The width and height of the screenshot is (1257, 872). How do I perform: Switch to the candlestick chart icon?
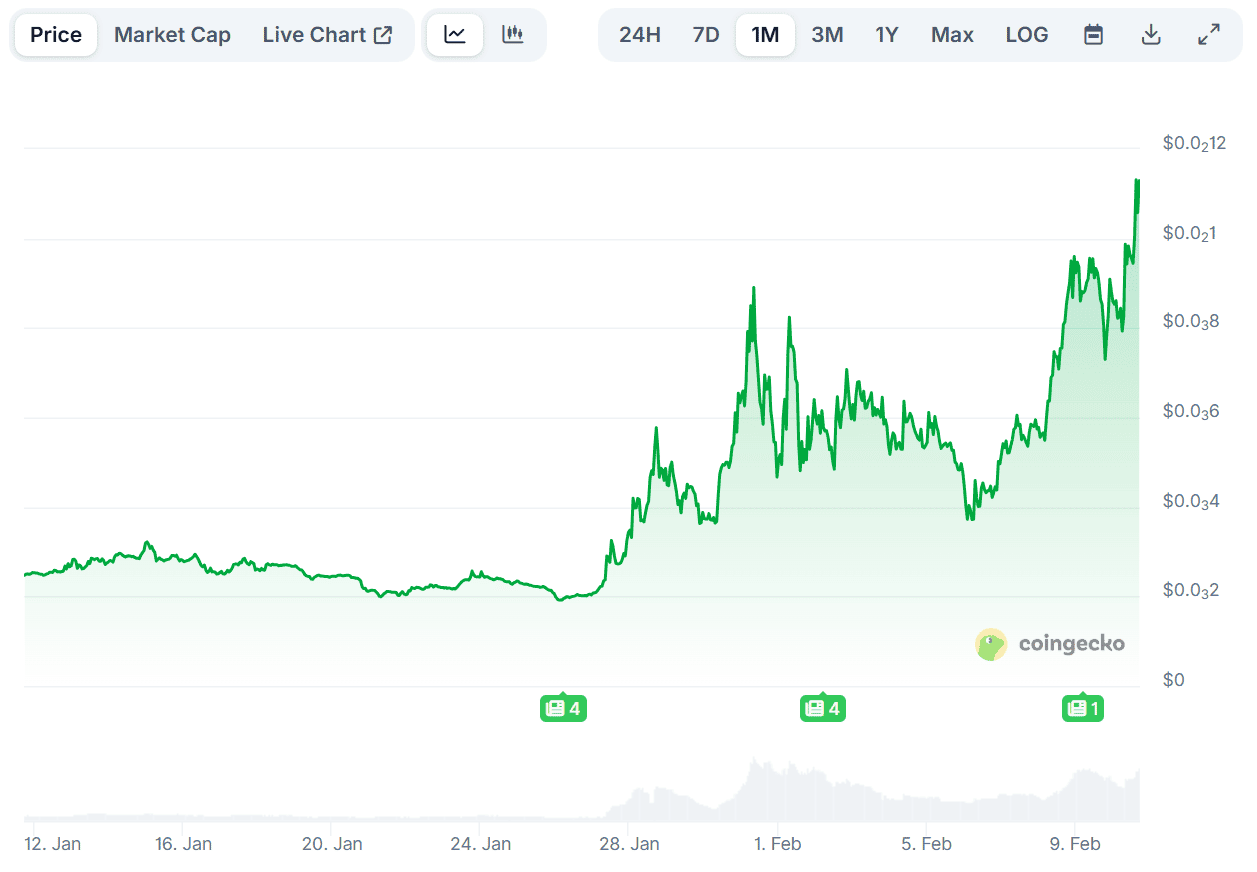click(x=513, y=34)
